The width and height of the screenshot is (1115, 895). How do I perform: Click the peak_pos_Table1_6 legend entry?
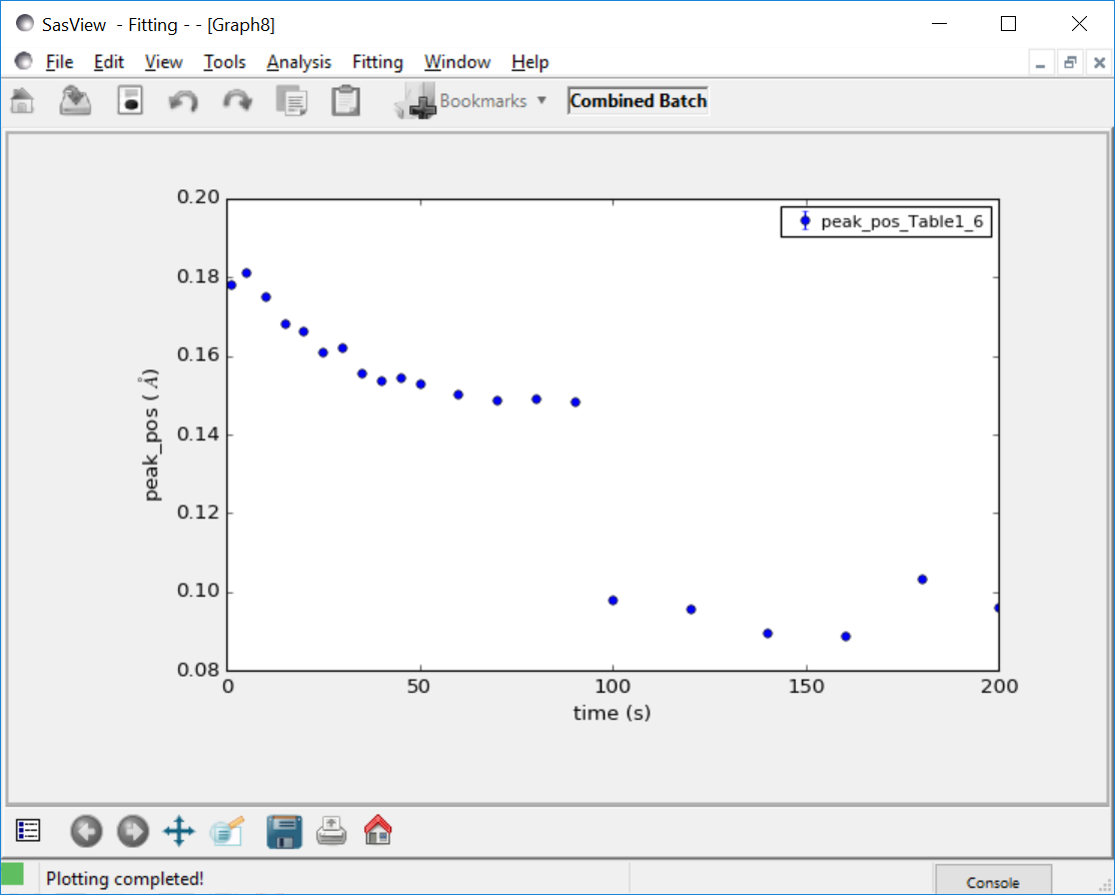886,222
